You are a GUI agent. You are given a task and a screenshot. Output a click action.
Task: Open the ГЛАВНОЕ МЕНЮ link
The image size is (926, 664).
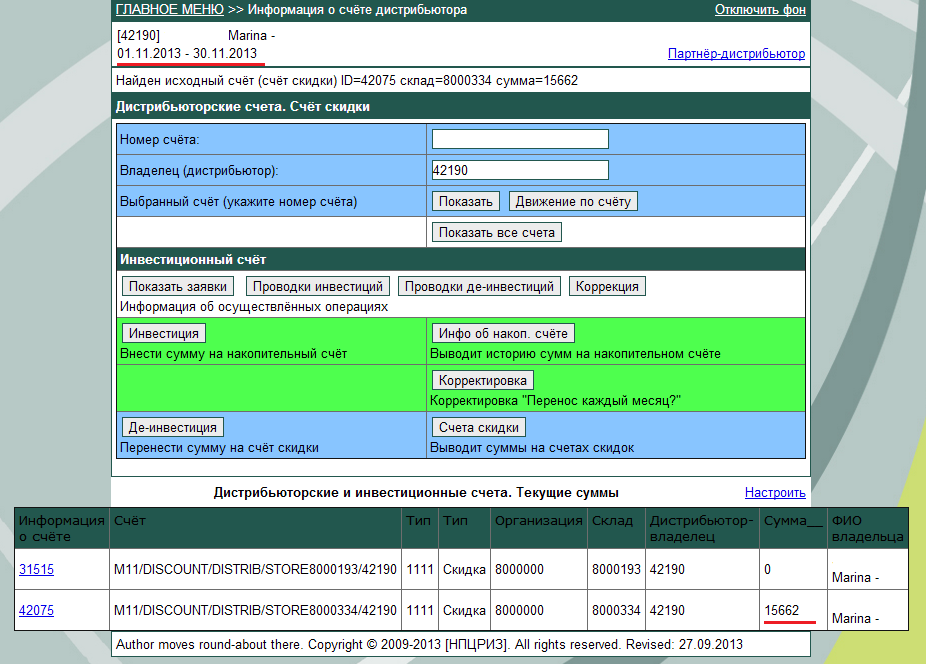coord(169,9)
